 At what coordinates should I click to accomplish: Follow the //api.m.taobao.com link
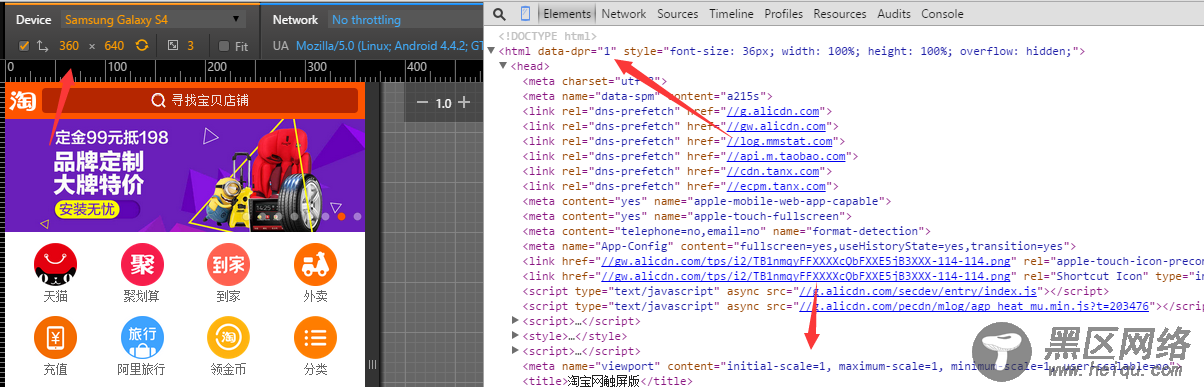coord(787,156)
